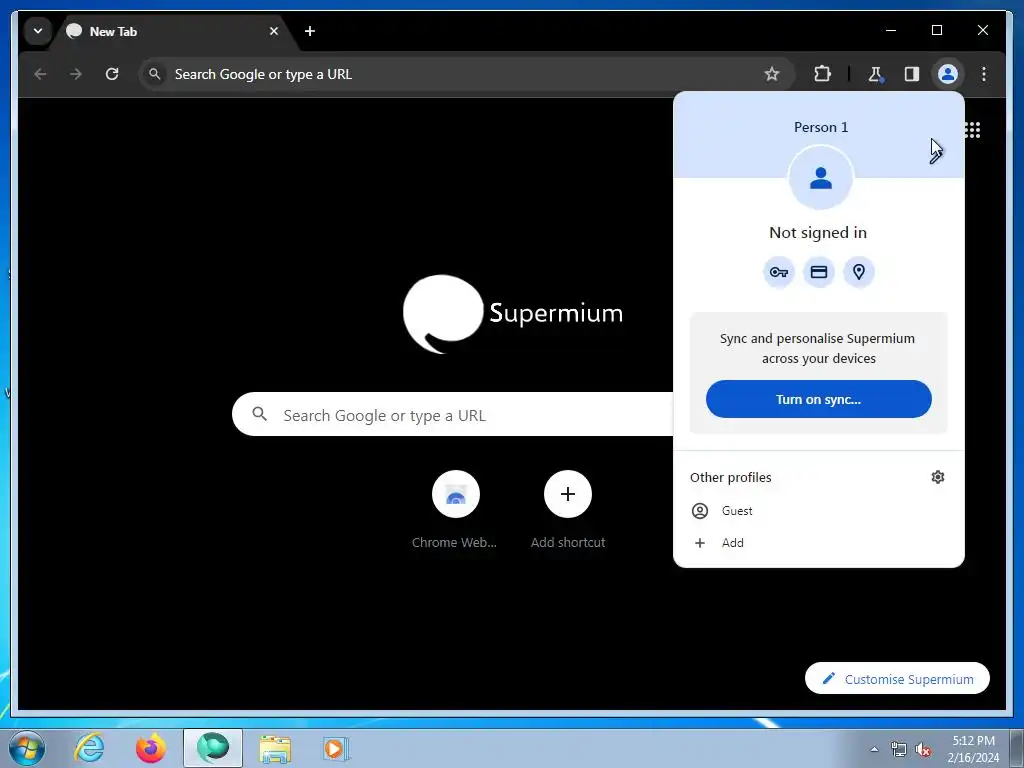Go forward to next page

tap(76, 74)
